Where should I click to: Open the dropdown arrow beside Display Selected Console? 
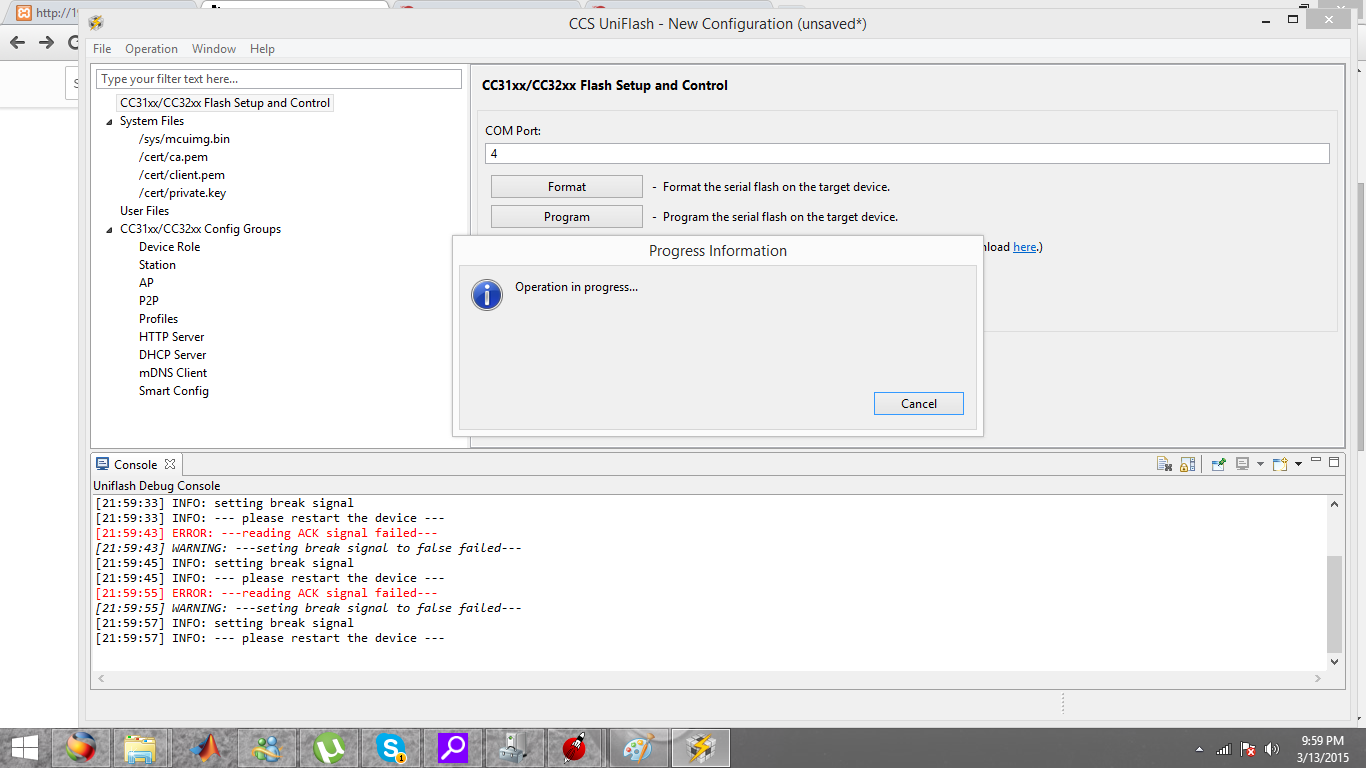1260,464
